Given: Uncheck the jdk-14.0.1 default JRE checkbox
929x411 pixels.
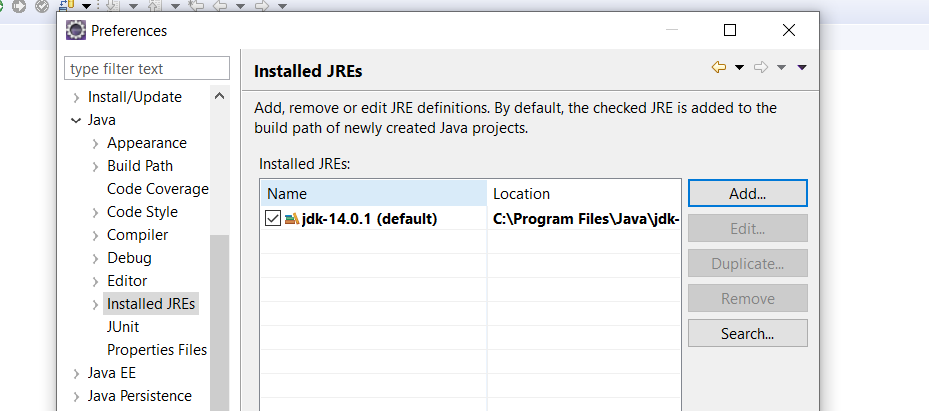Looking at the screenshot, I should tap(273, 219).
